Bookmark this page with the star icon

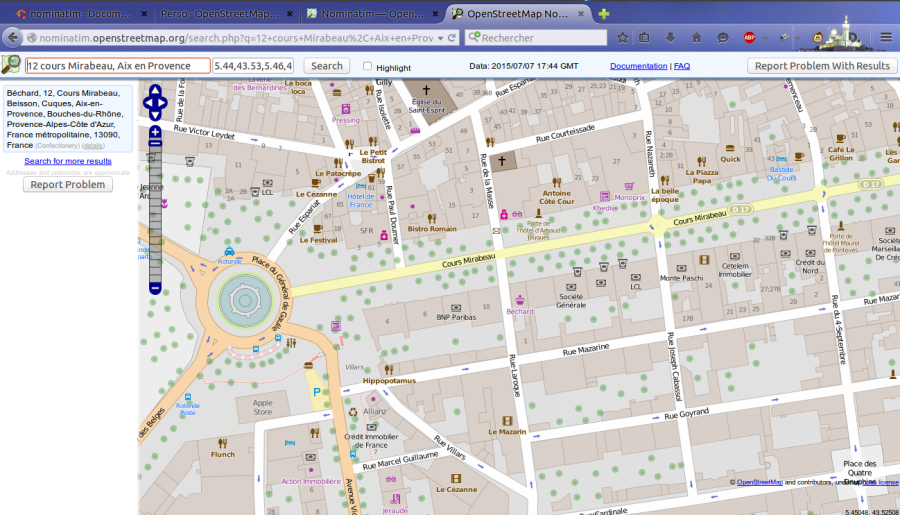[622, 38]
